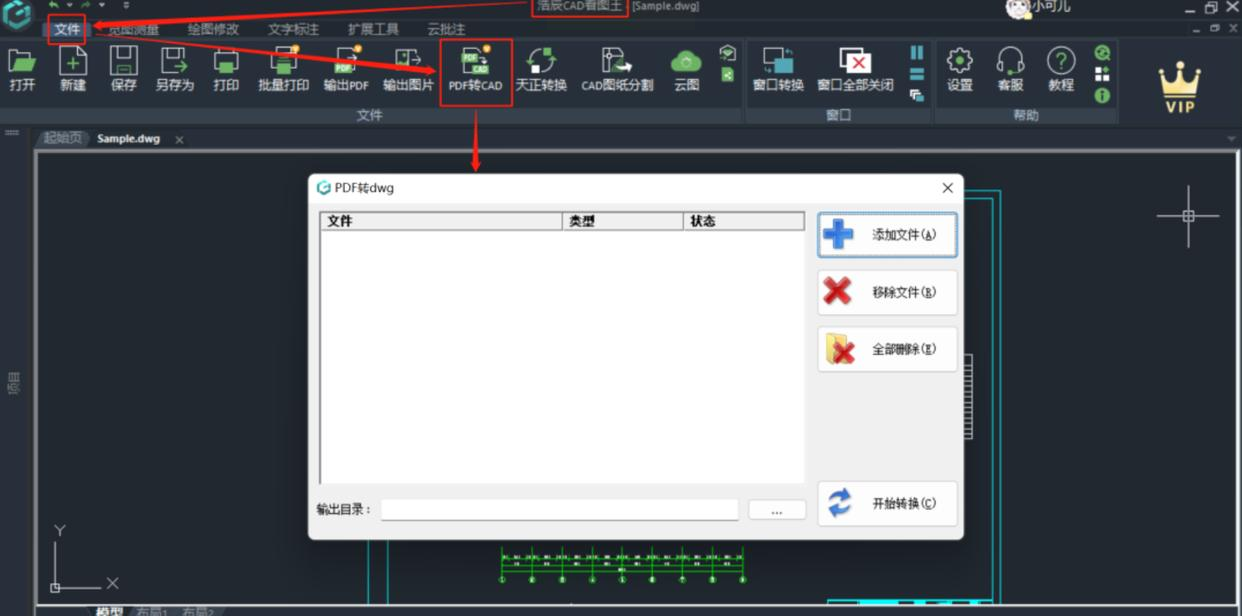Open VIP crown membership
The width and height of the screenshot is (1242, 616).
click(1180, 87)
